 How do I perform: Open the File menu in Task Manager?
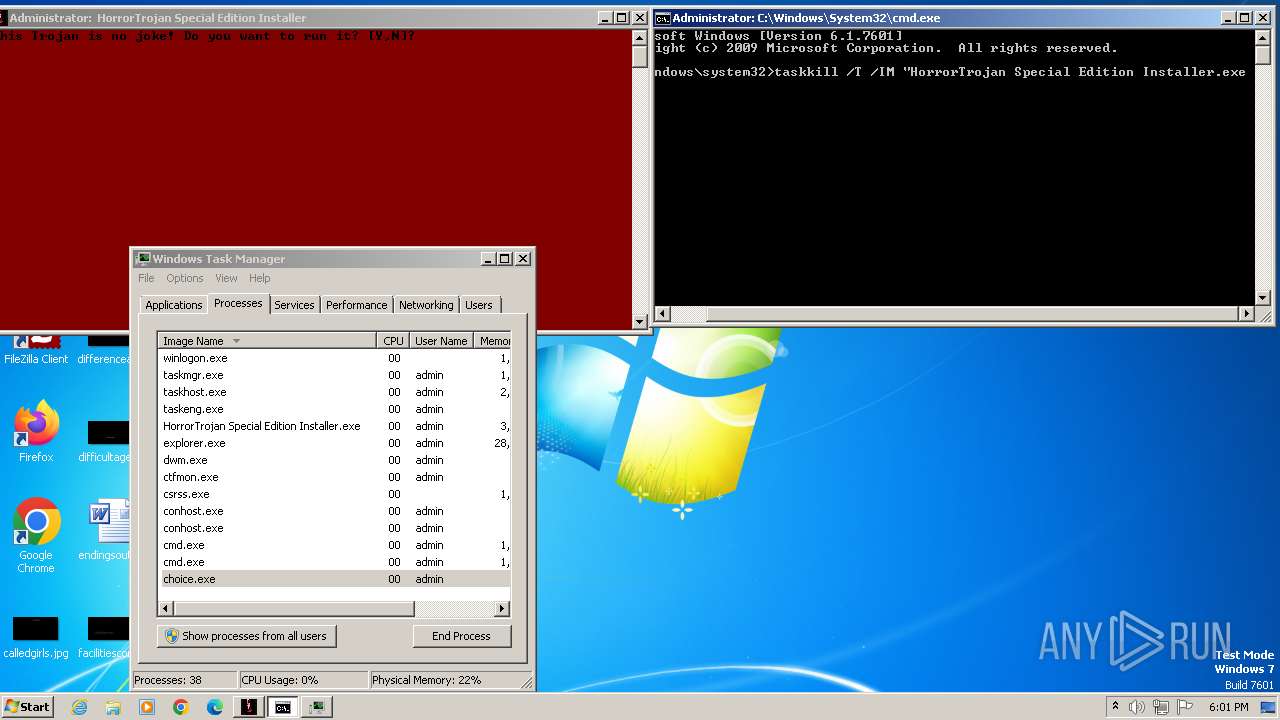146,278
